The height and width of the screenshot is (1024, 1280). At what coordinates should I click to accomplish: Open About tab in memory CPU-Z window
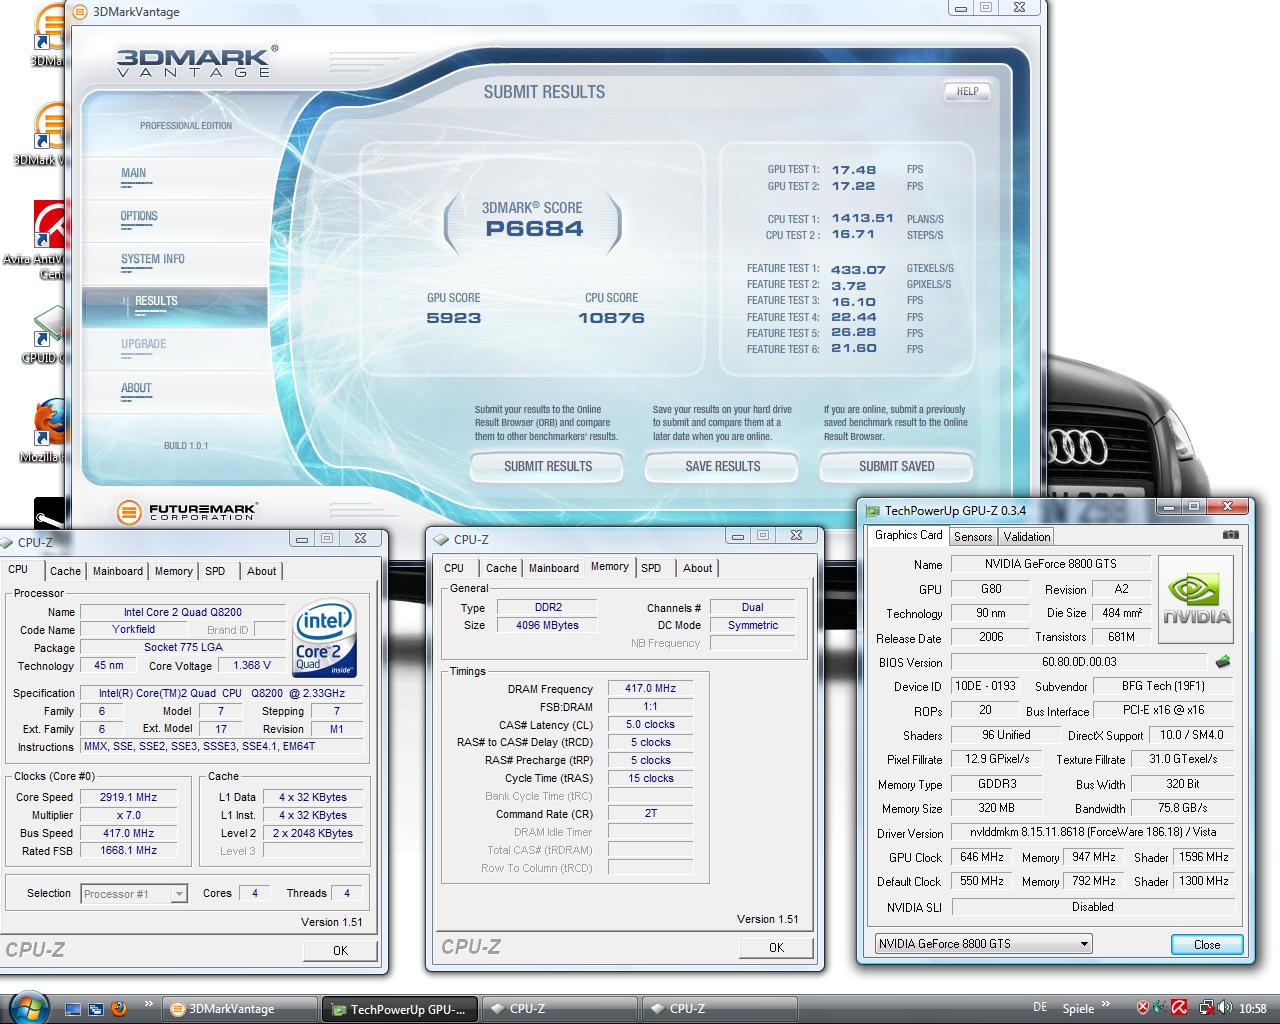pos(698,568)
